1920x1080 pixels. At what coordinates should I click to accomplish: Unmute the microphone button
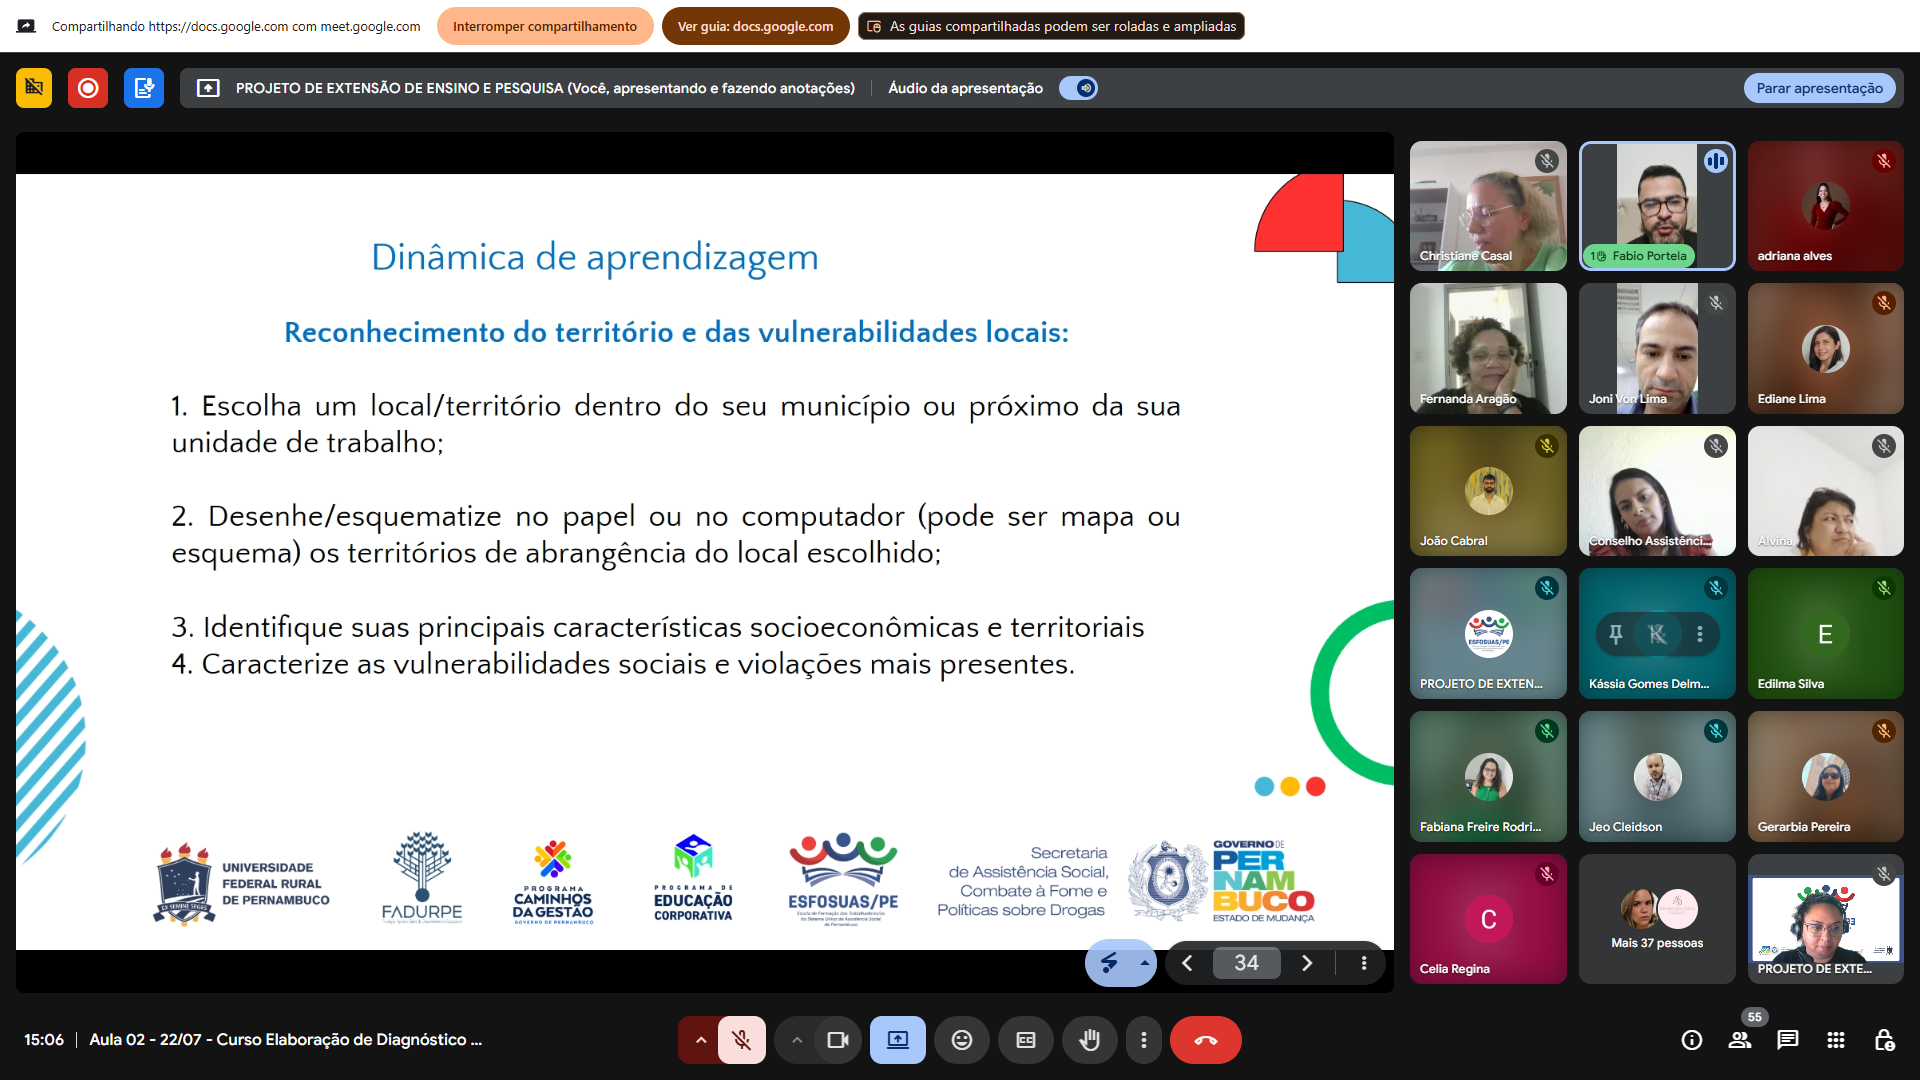coord(741,1040)
